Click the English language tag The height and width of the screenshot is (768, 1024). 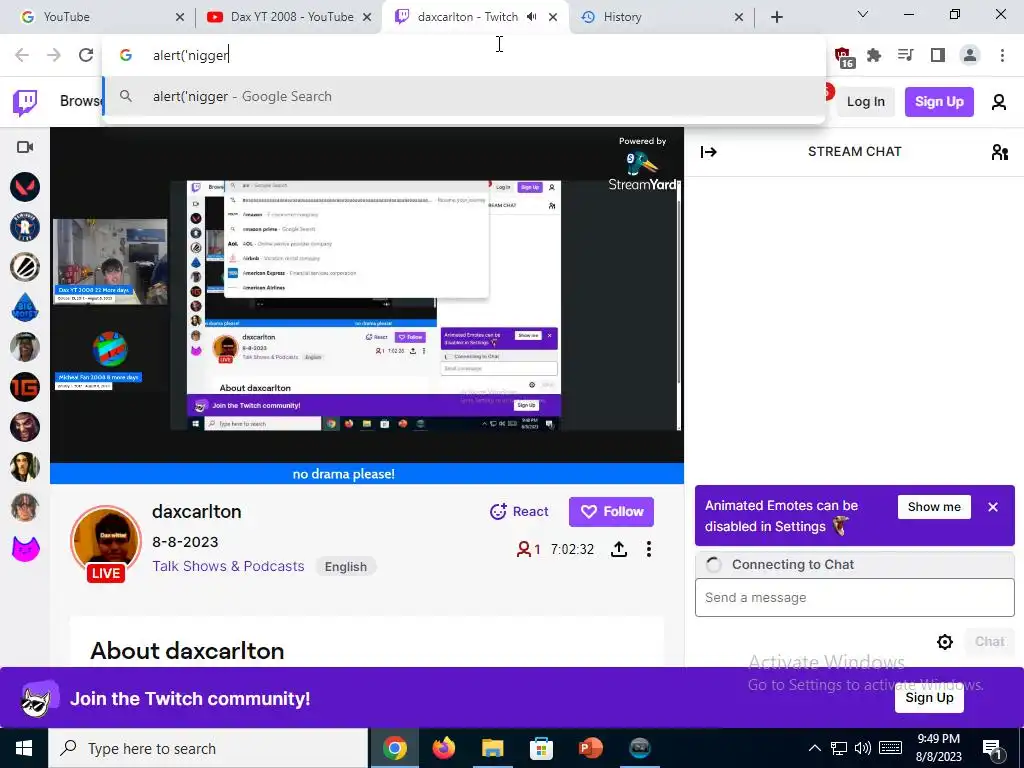(345, 567)
